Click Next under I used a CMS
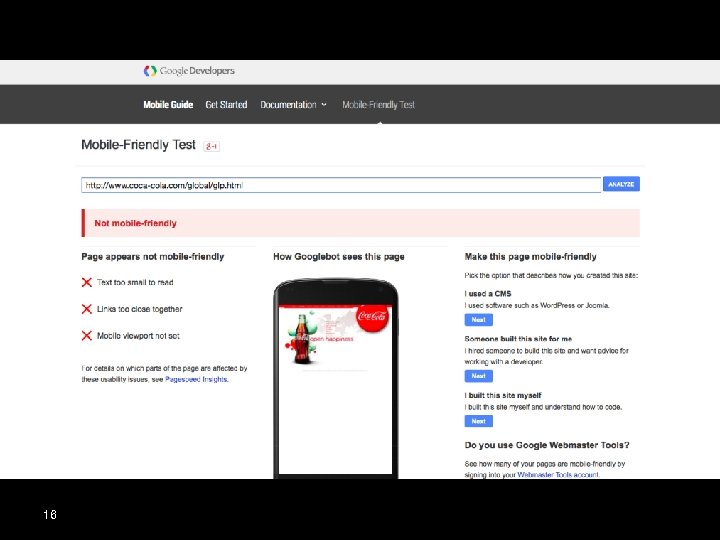The height and width of the screenshot is (540, 720). [478, 320]
